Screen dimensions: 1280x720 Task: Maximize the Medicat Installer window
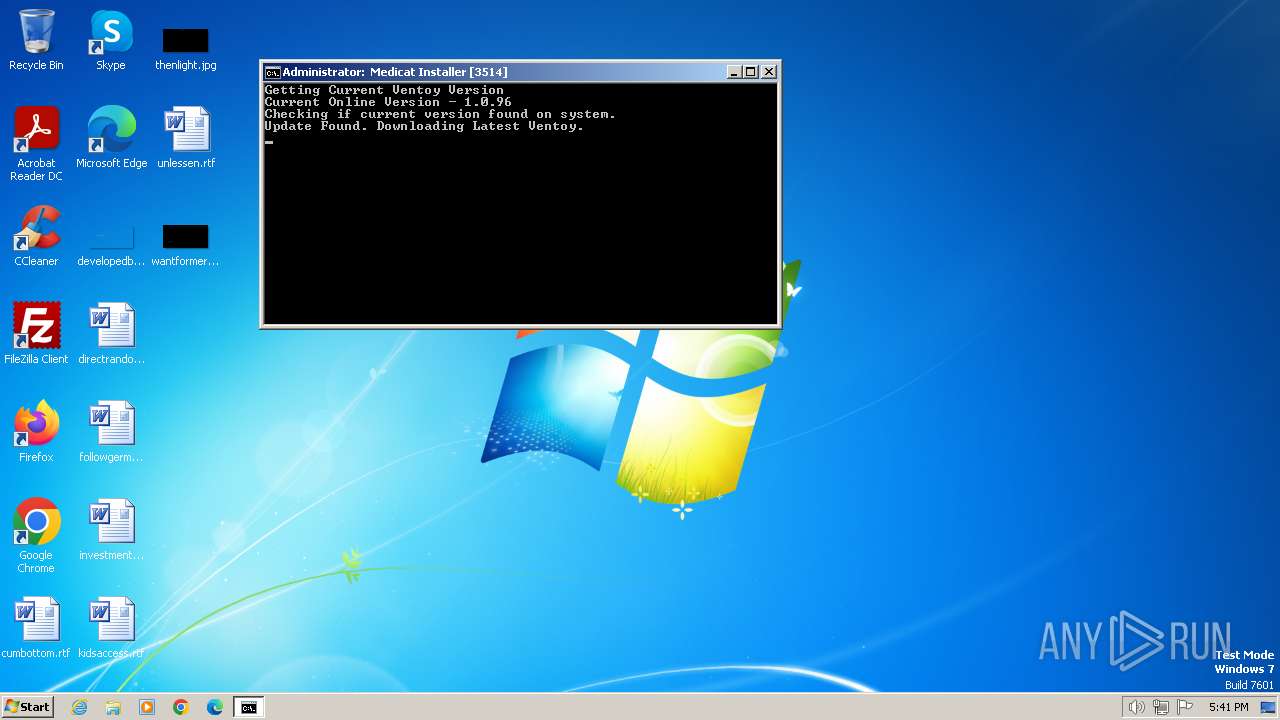point(751,72)
